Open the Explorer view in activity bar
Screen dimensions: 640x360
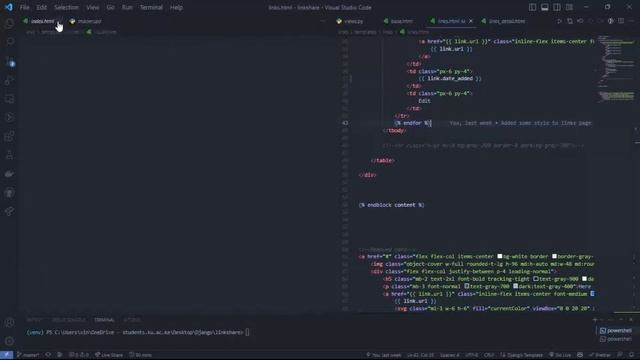click(x=9, y=24)
